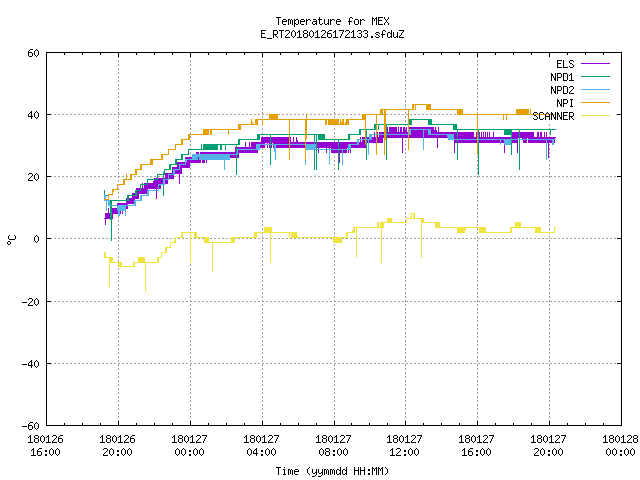Viewport: 640px width, 480px height.
Task: Click the y-axis value 0
Action: pos(36,239)
